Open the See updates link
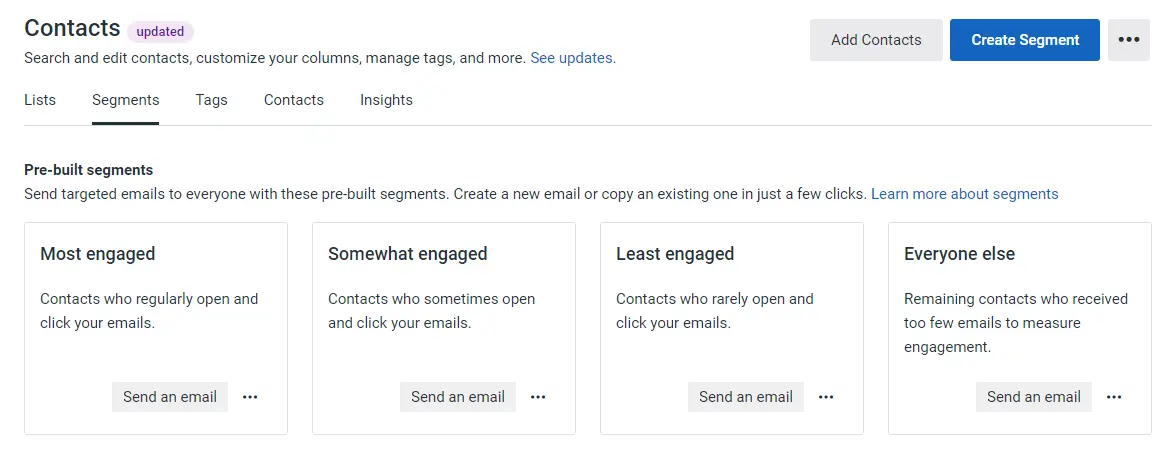The height and width of the screenshot is (449, 1176). (x=573, y=58)
